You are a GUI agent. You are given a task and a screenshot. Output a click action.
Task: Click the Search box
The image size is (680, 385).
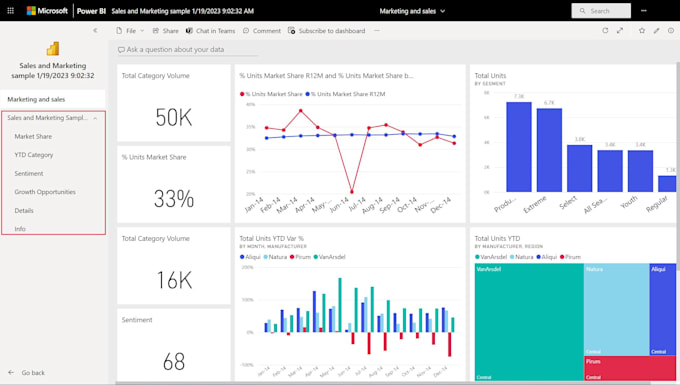(x=601, y=11)
